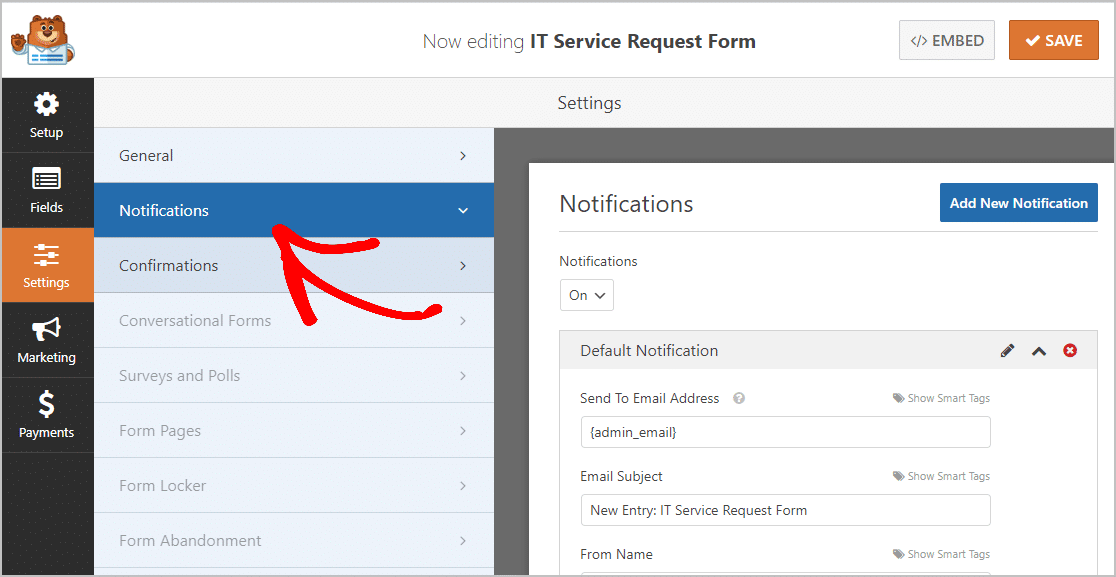This screenshot has width=1116, height=577.
Task: Expand Confirmations via its chevron arrow
Action: (x=463, y=265)
